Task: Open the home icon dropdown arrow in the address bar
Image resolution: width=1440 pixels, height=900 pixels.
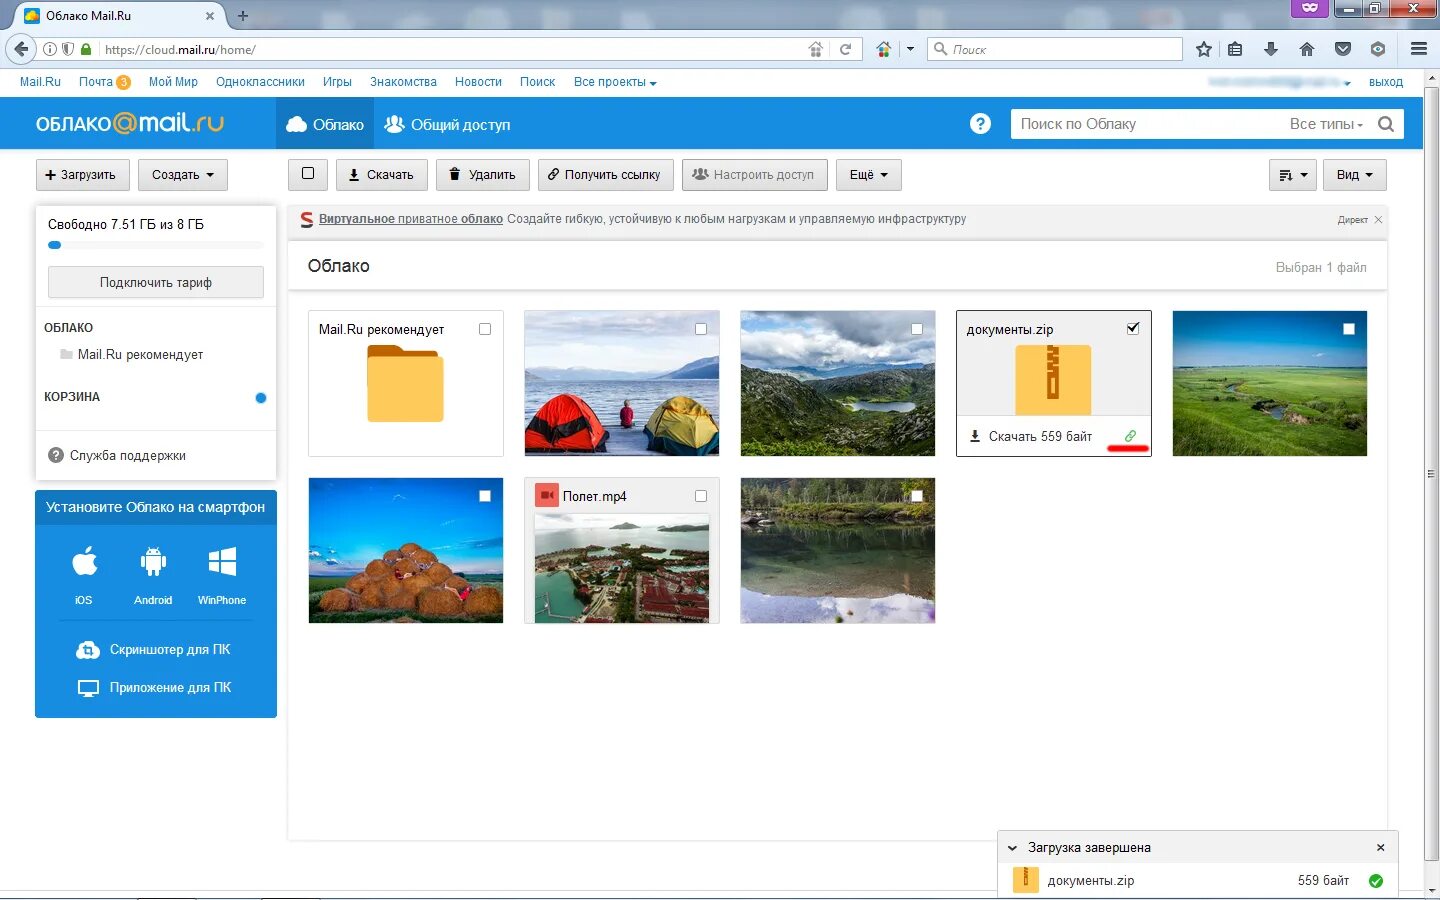Action: pos(910,49)
